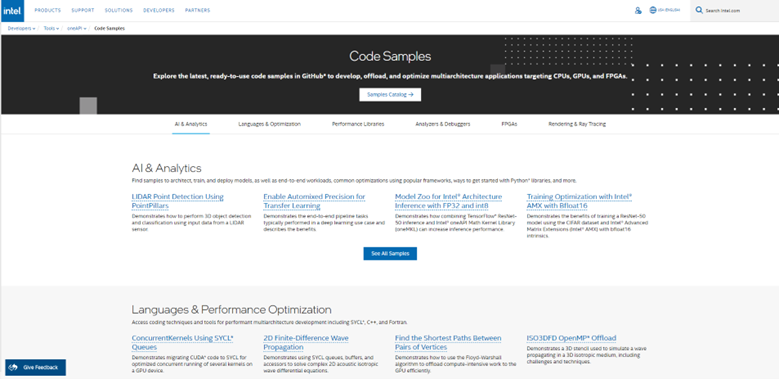Switch to Performance Libraries tab
This screenshot has height=379, width=779.
(x=358, y=124)
